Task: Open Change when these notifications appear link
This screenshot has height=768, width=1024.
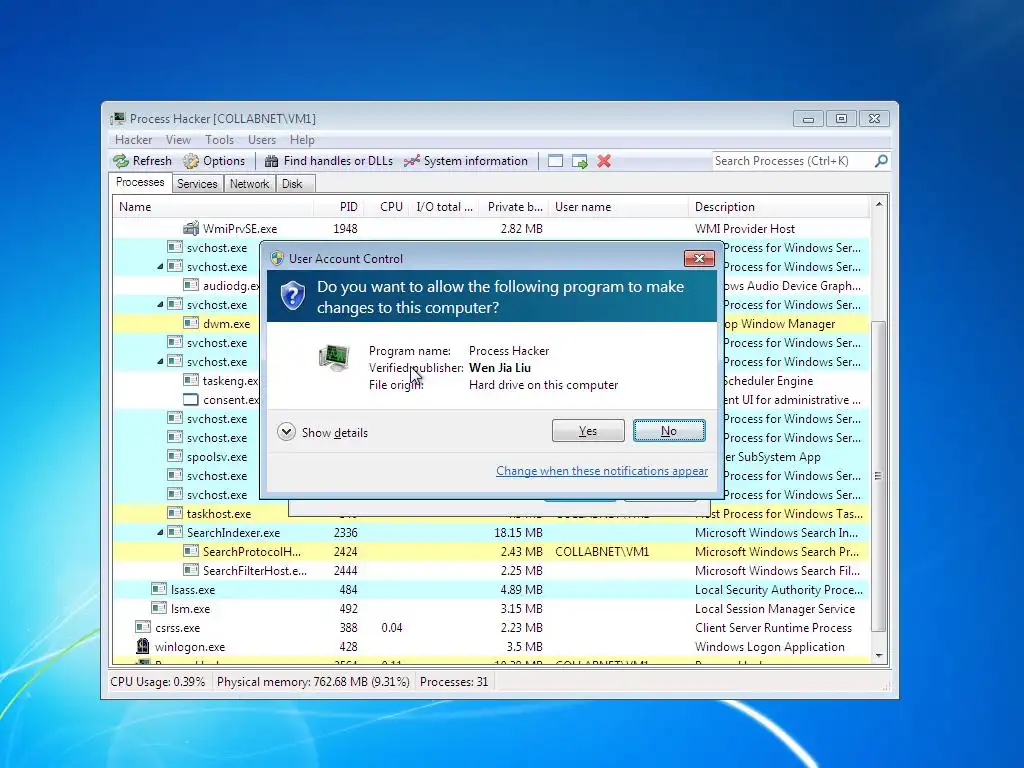Action: pos(601,471)
